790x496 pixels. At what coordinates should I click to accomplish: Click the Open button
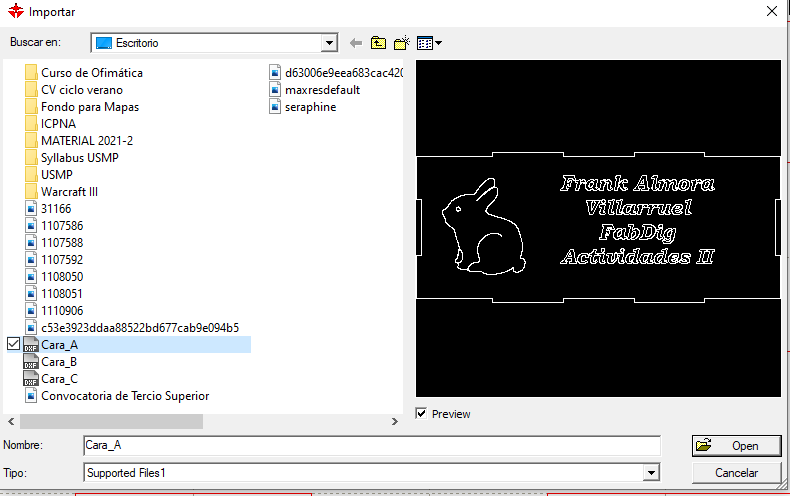[x=736, y=446]
